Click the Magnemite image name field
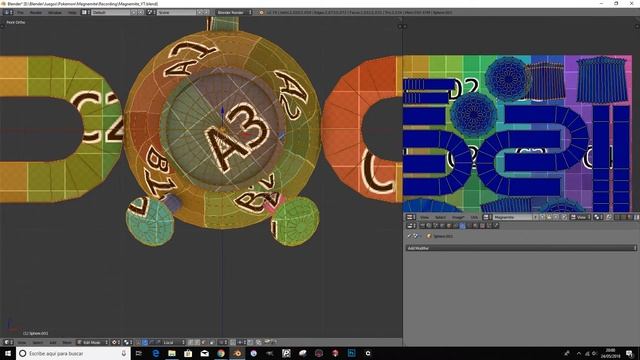The image size is (640, 360). pos(513,217)
